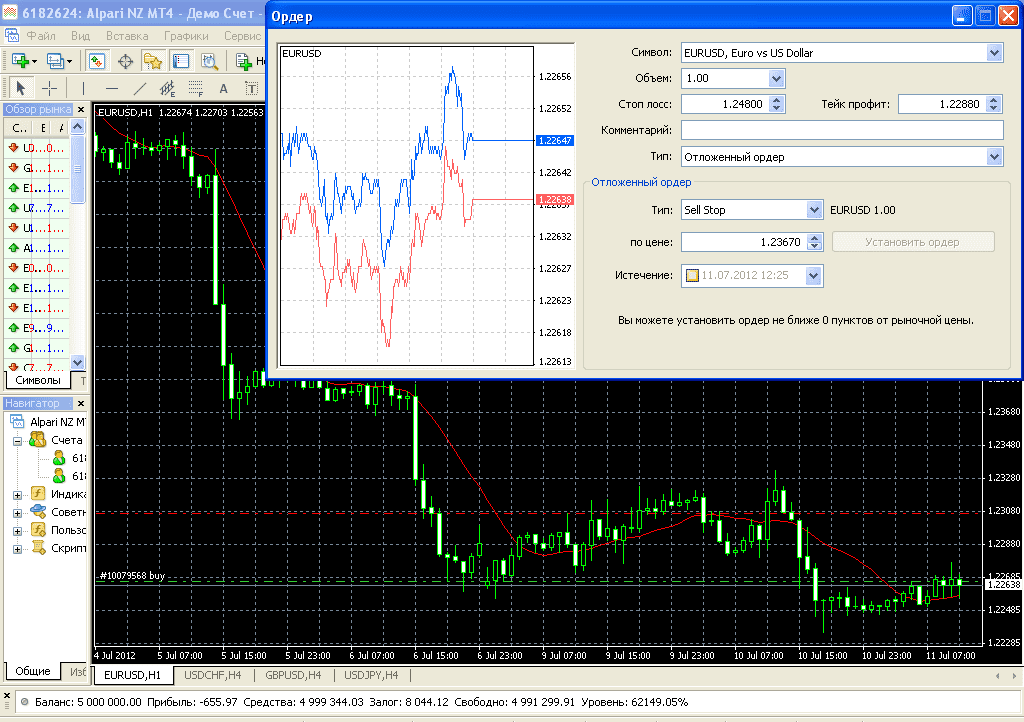Screen dimensions: 1024x722
Task: Click the #10079568 buy order label on chart
Action: (132, 575)
